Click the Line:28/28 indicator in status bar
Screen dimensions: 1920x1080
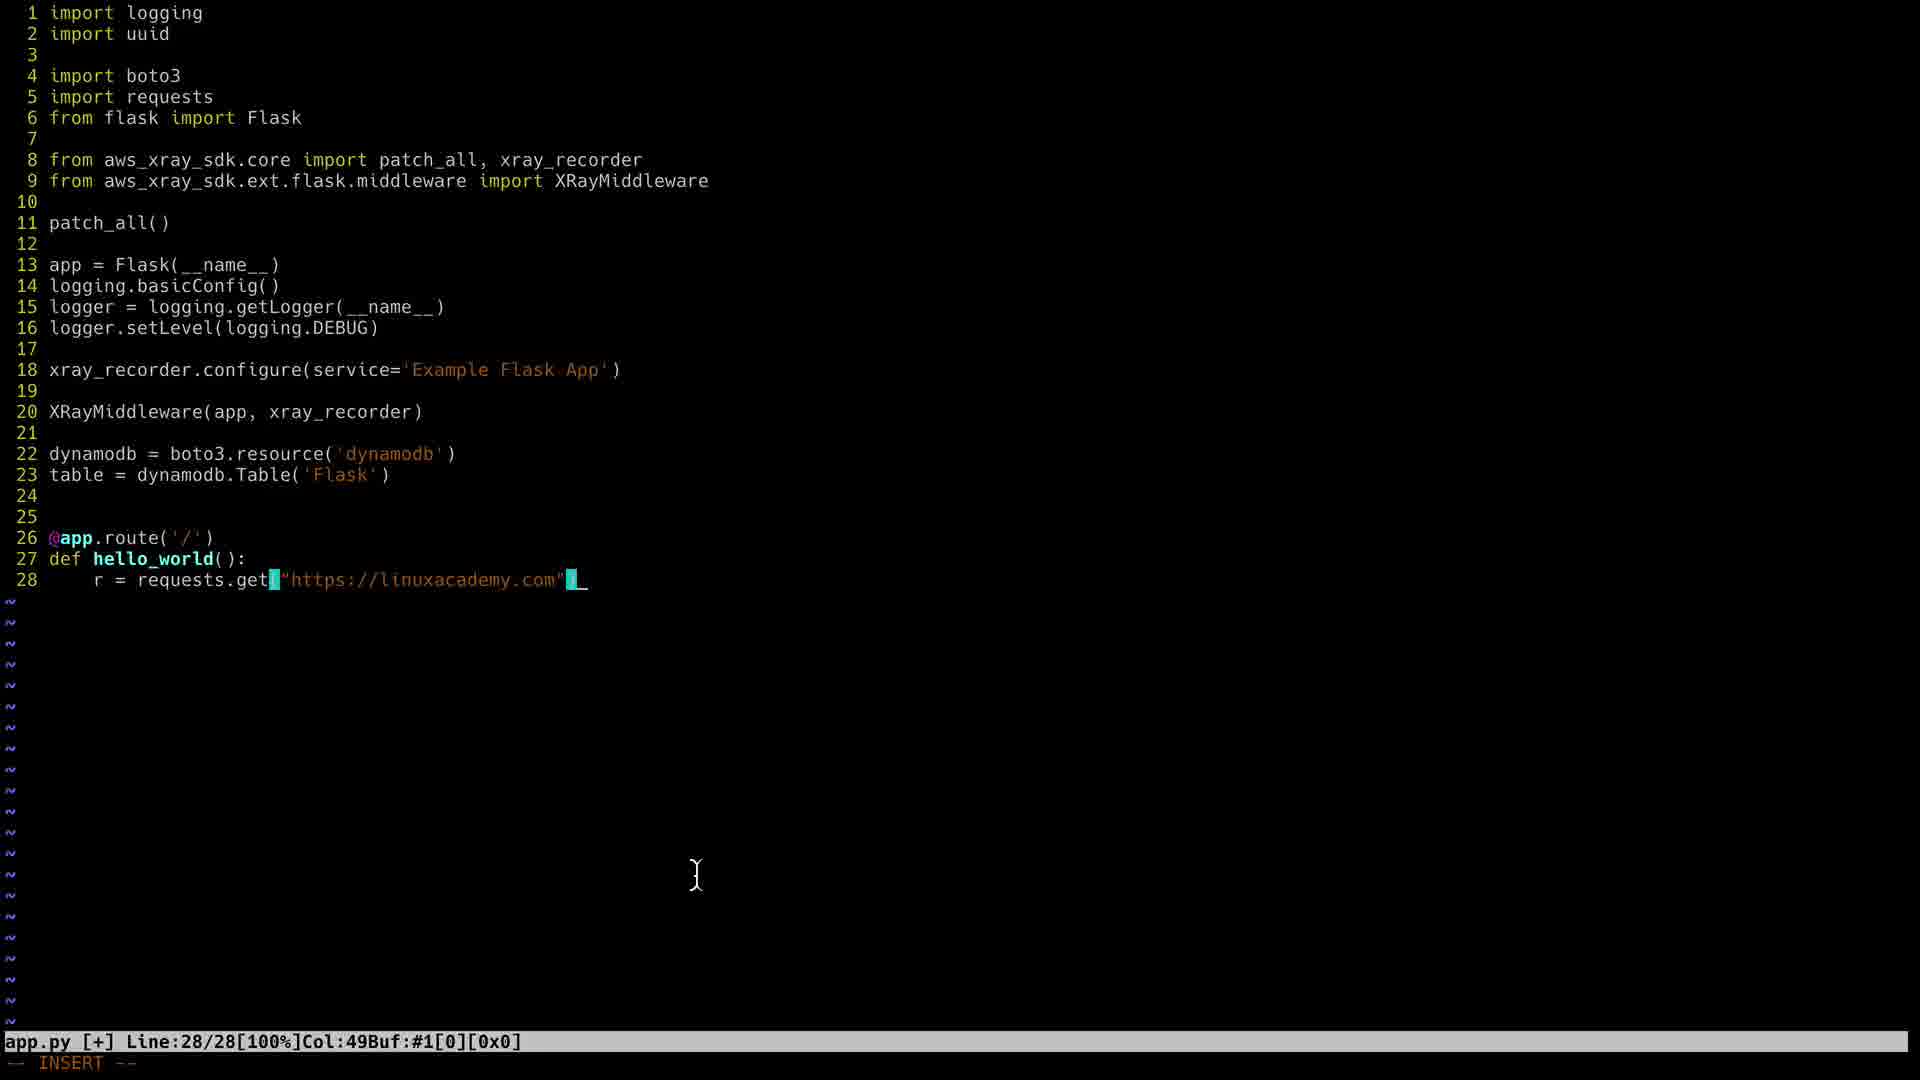point(180,1042)
